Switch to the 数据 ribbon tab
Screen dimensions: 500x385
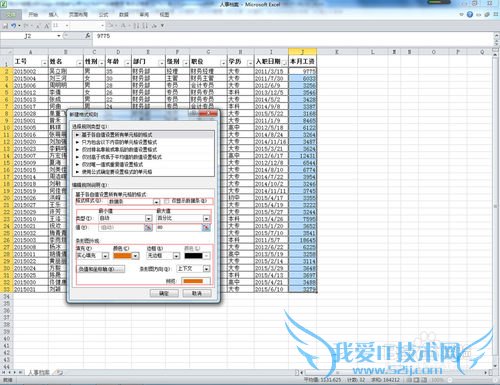pyautogui.click(x=124, y=15)
